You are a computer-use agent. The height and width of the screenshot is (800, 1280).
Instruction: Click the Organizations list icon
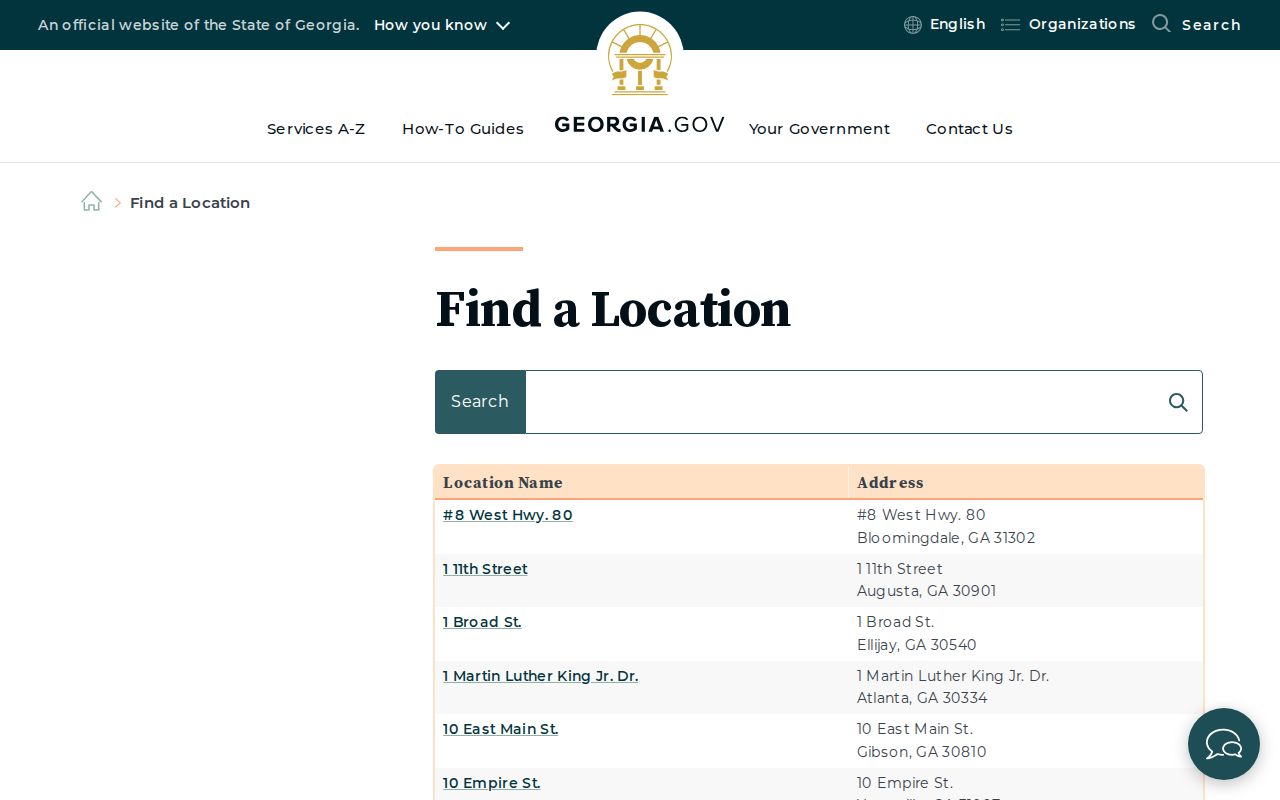point(1011,25)
